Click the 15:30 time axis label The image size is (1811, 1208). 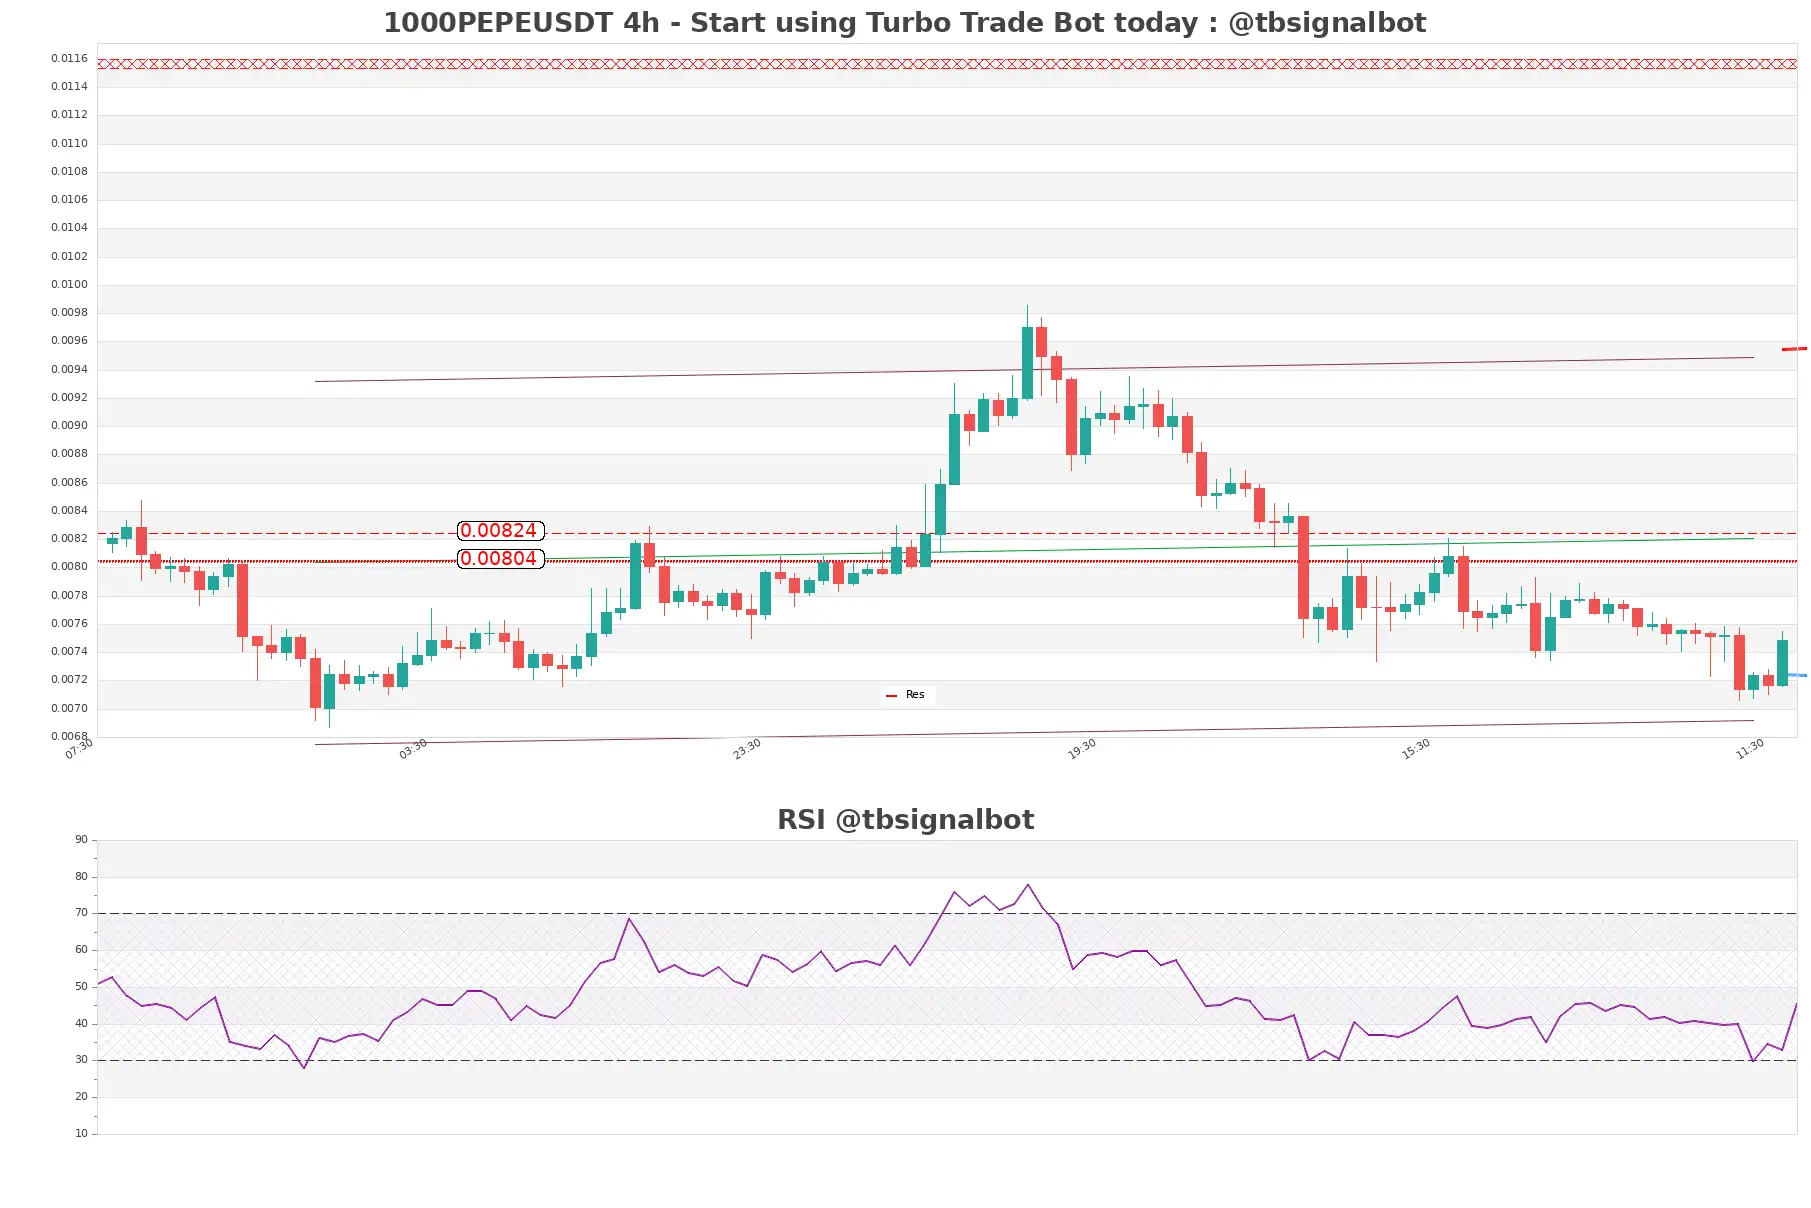pyautogui.click(x=1416, y=749)
